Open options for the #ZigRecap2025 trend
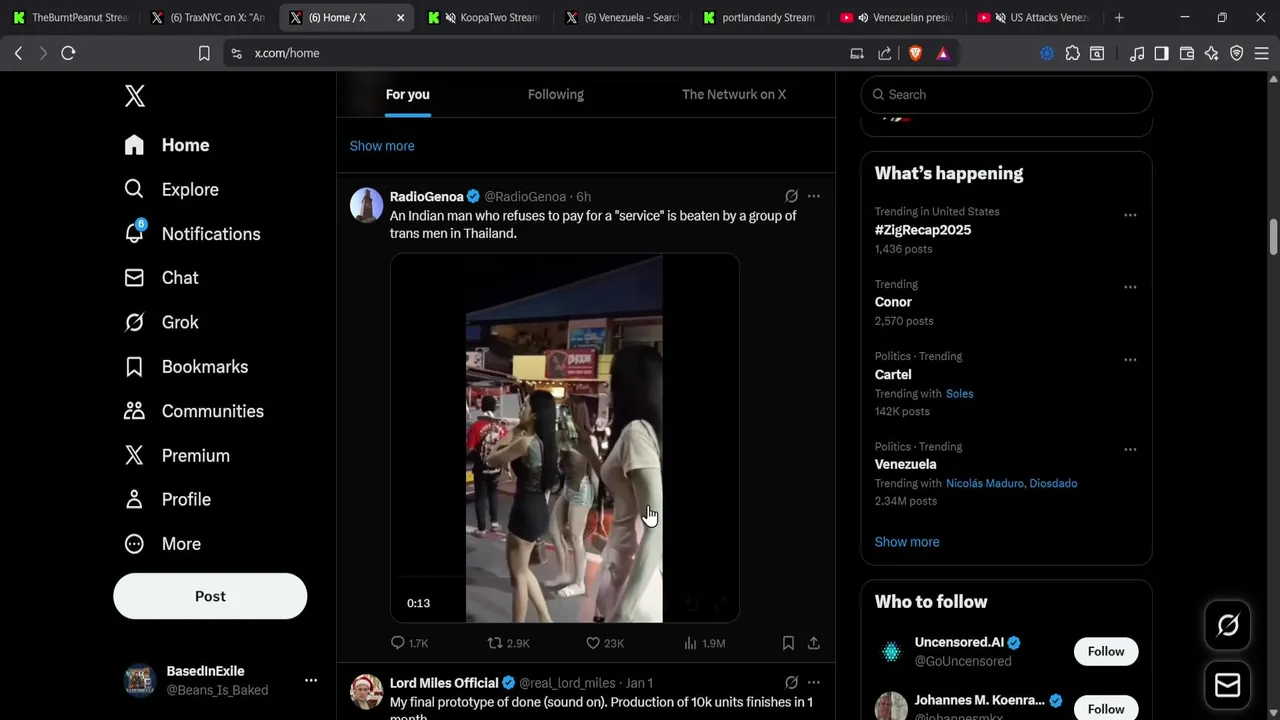The width and height of the screenshot is (1280, 720). (1130, 215)
